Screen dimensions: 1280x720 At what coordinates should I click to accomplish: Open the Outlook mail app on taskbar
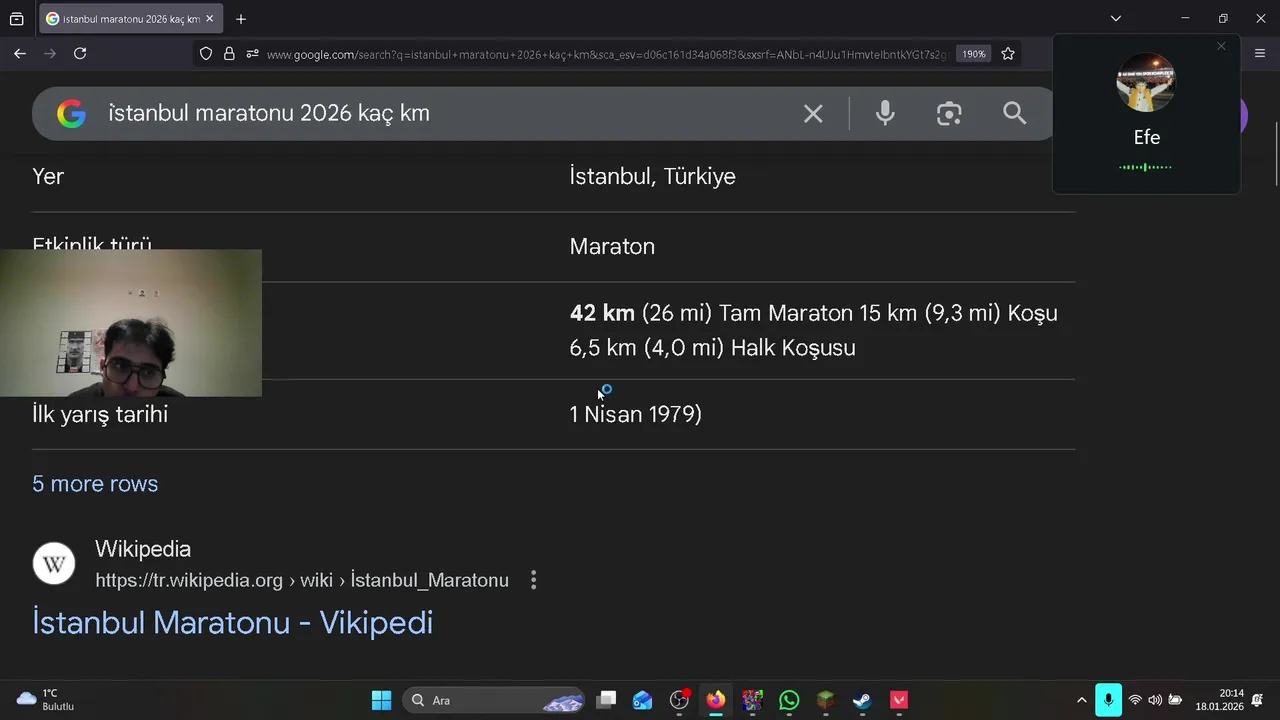coord(642,700)
